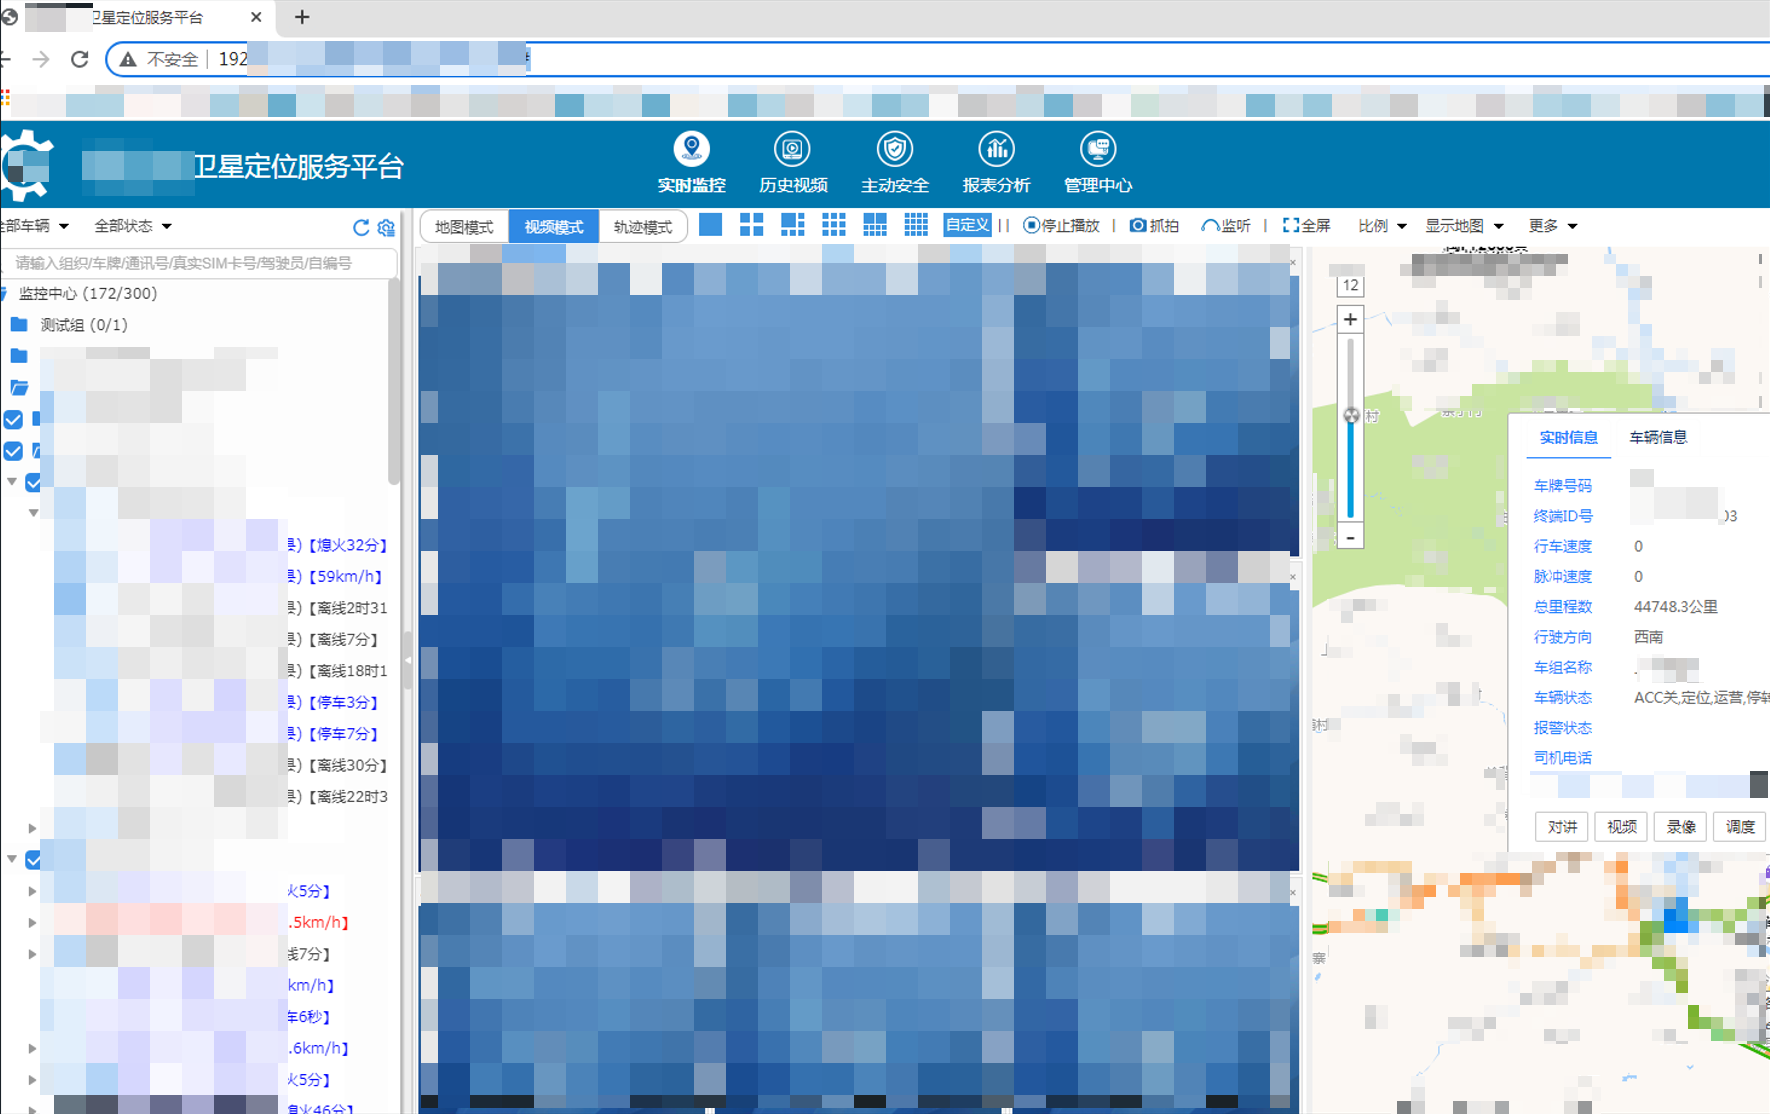Open the 全部状态 dropdown filter
The width and height of the screenshot is (1770, 1114).
[132, 226]
